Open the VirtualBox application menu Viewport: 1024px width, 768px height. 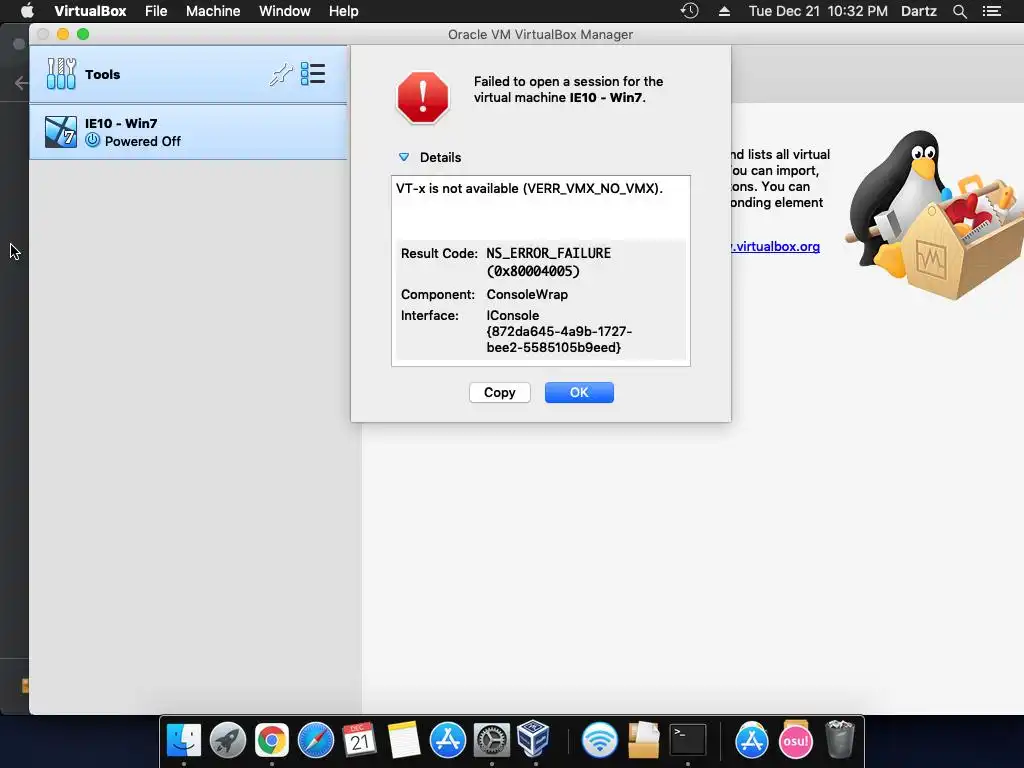tap(90, 11)
